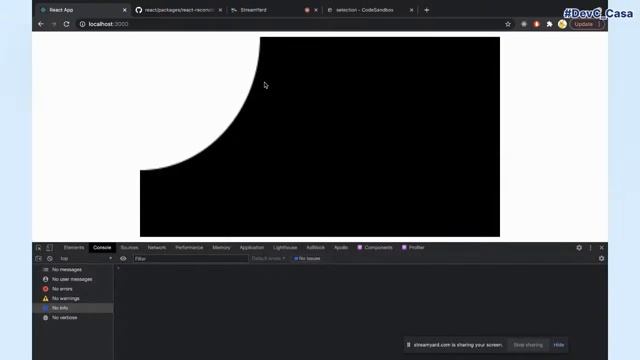The image size is (640, 360).
Task: Click the gray extension icon beside the star
Action: 524,24
